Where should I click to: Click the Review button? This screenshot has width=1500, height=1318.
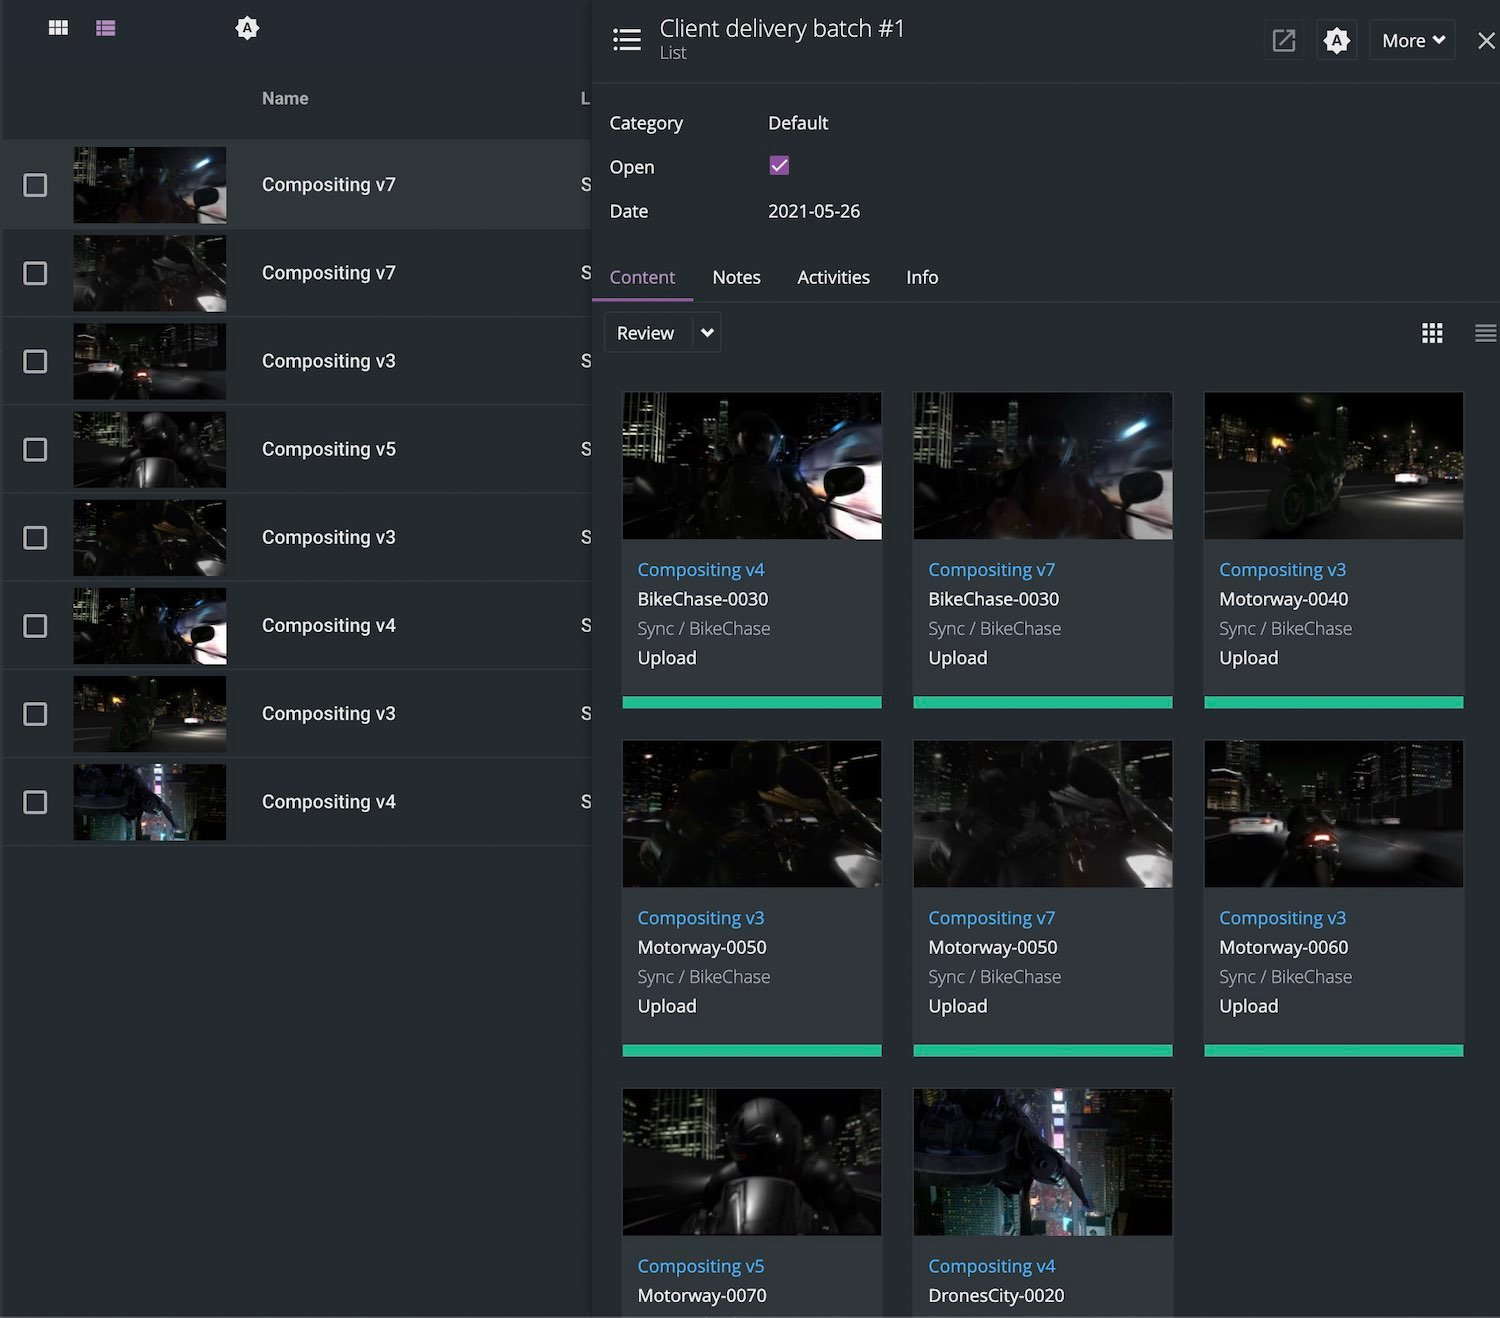click(646, 333)
